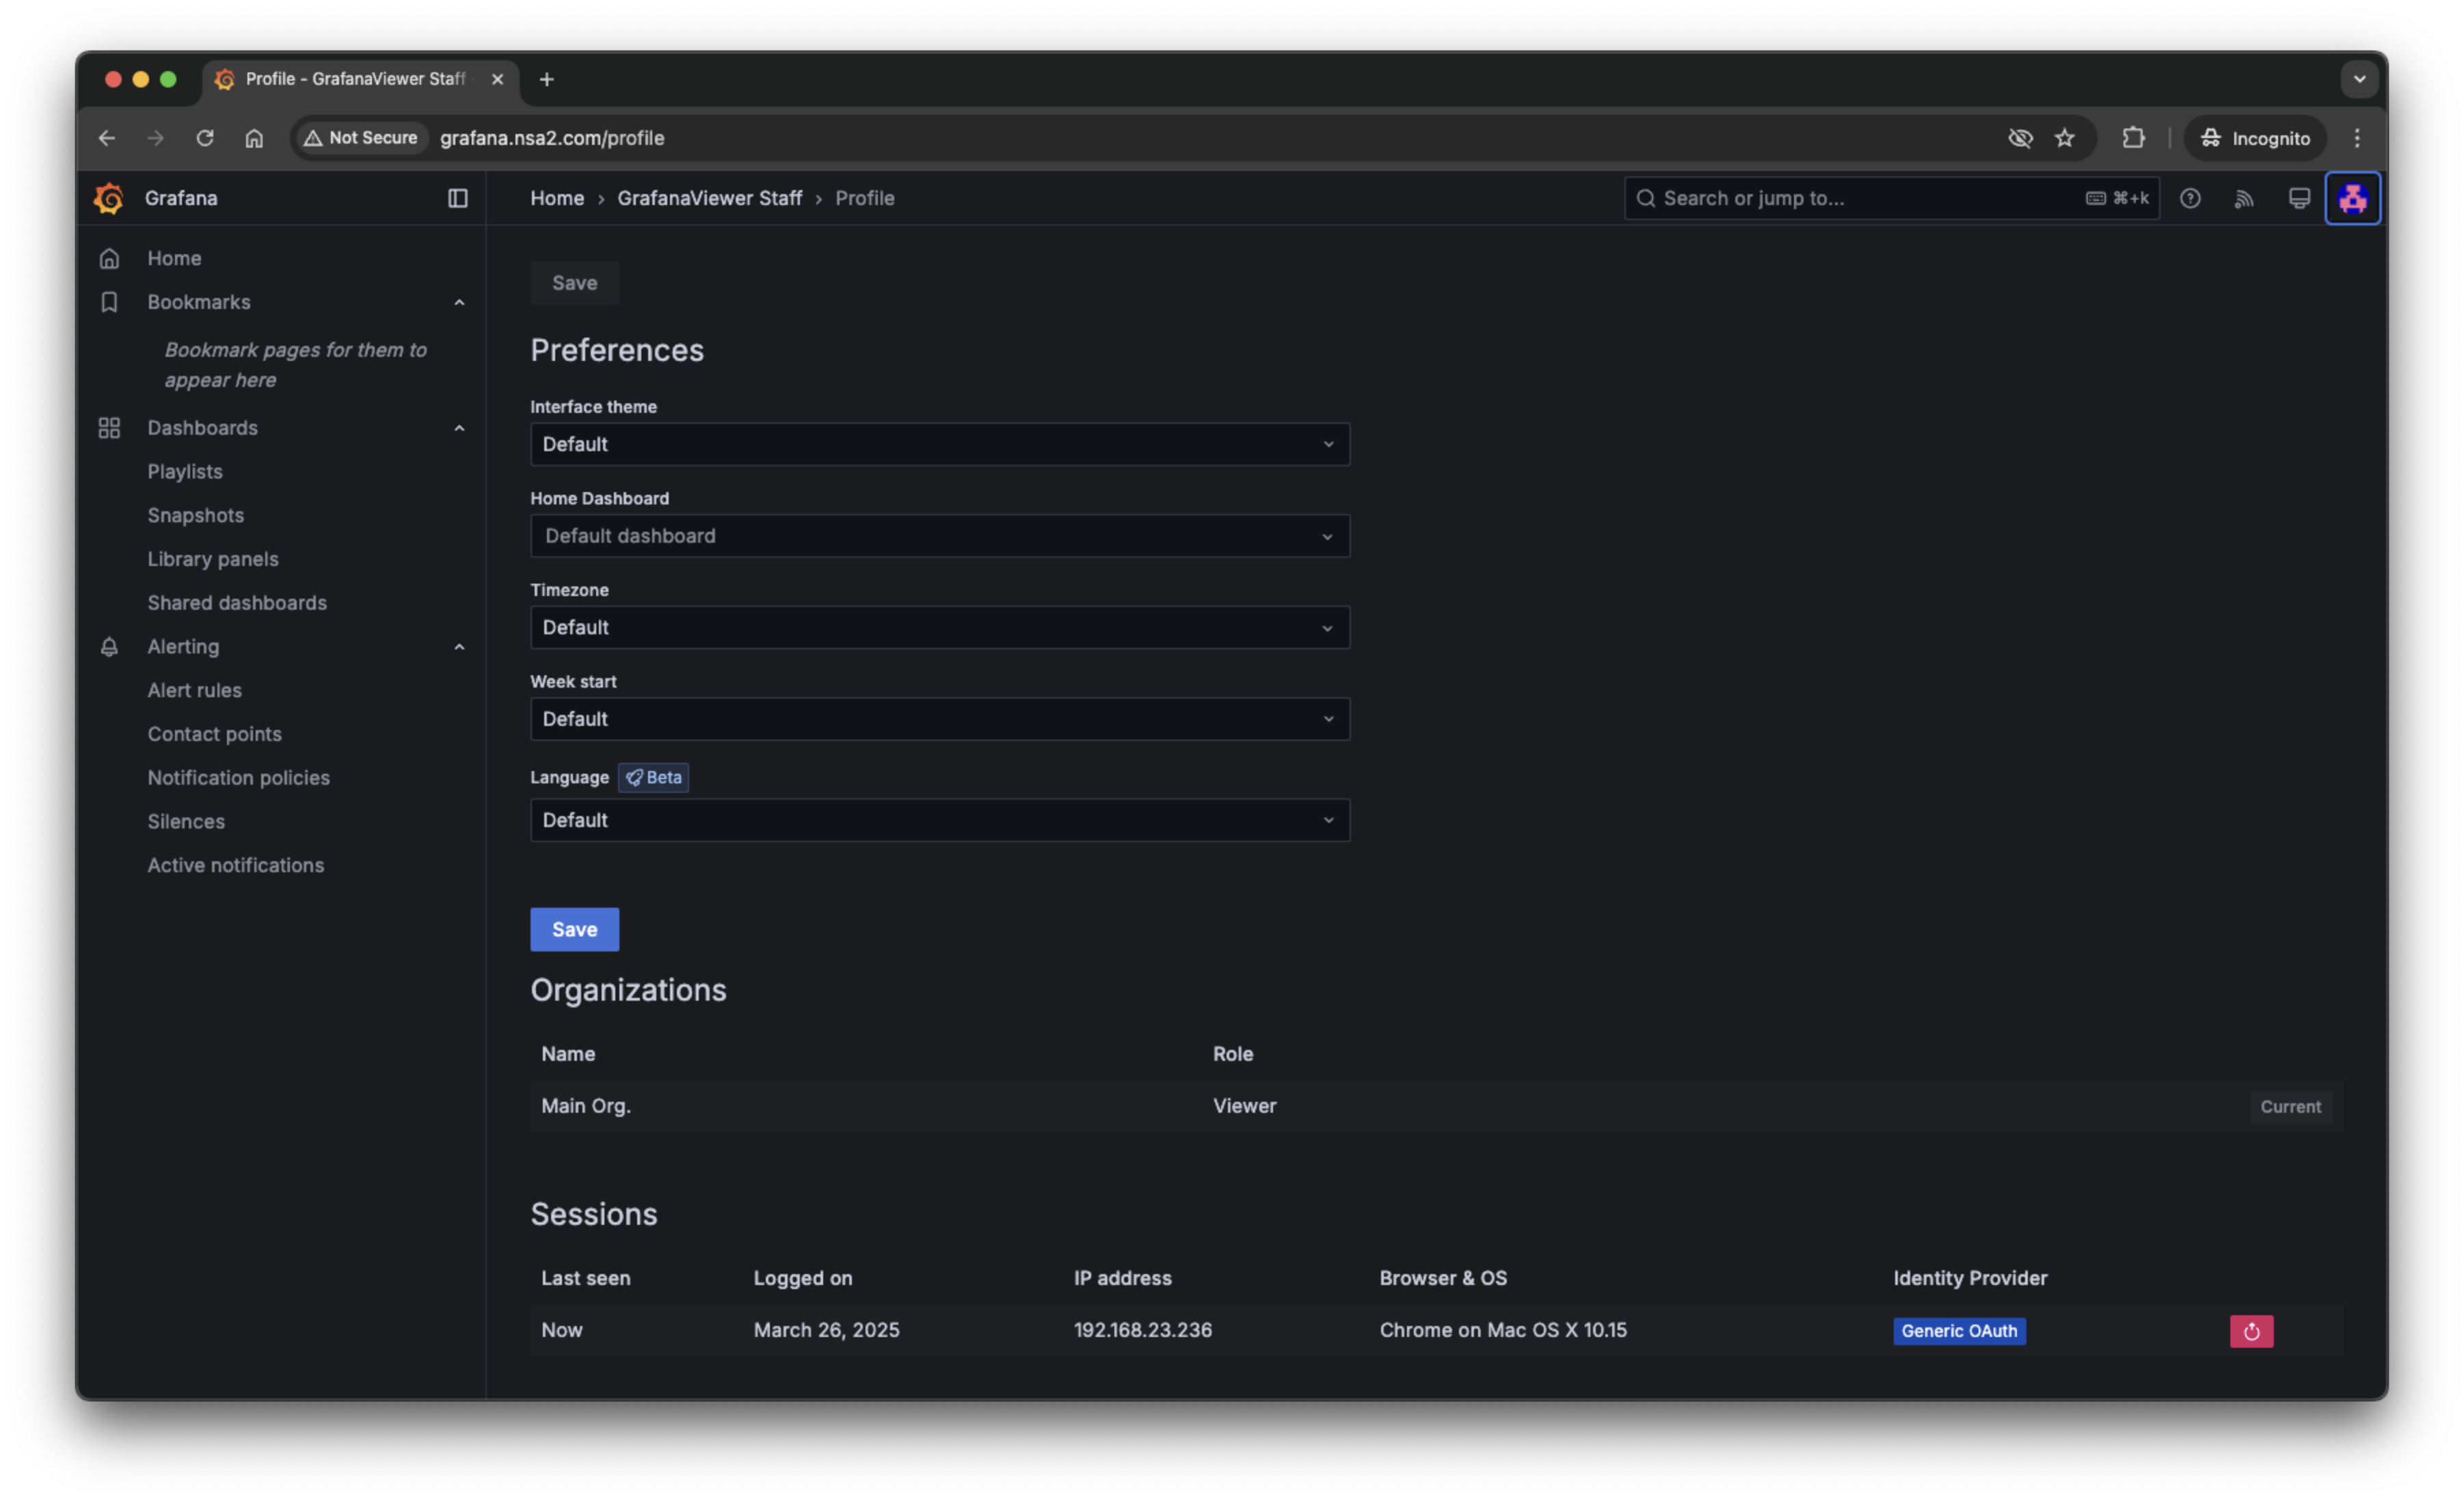Click GrafanaViewer Staff breadcrumb link
The width and height of the screenshot is (2464, 1501).
coord(710,198)
